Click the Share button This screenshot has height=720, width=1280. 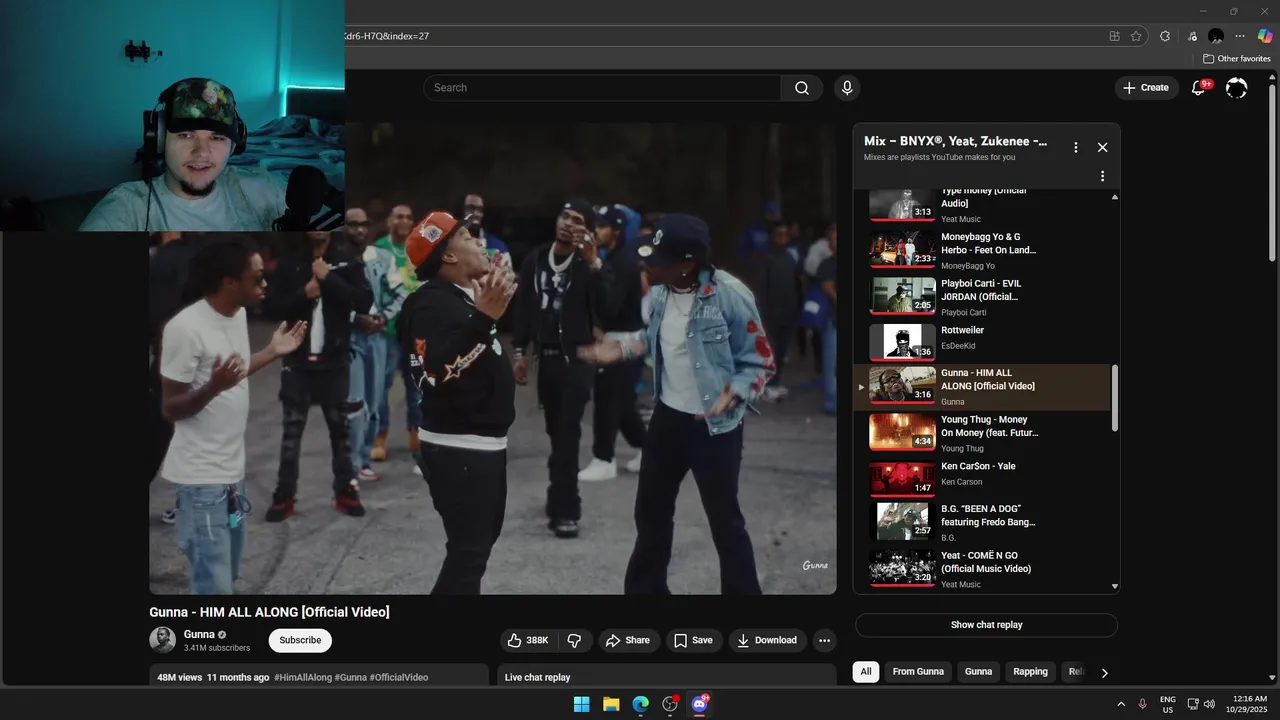point(628,640)
